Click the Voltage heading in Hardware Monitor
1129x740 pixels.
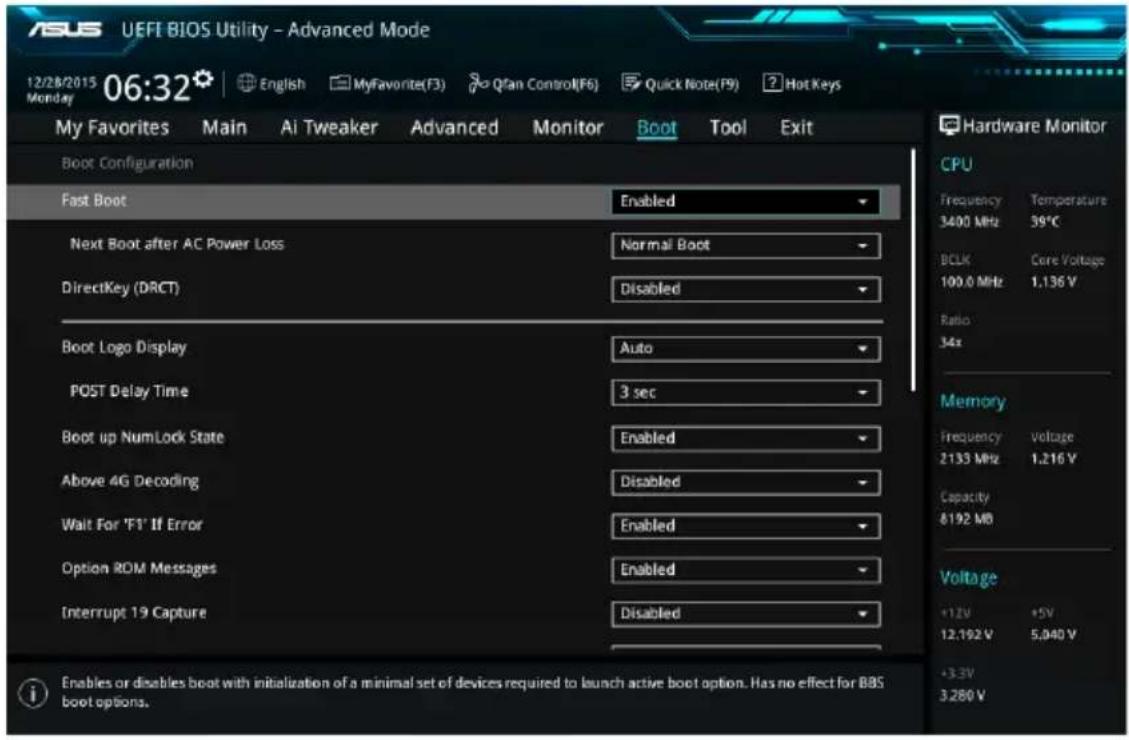pos(968,578)
